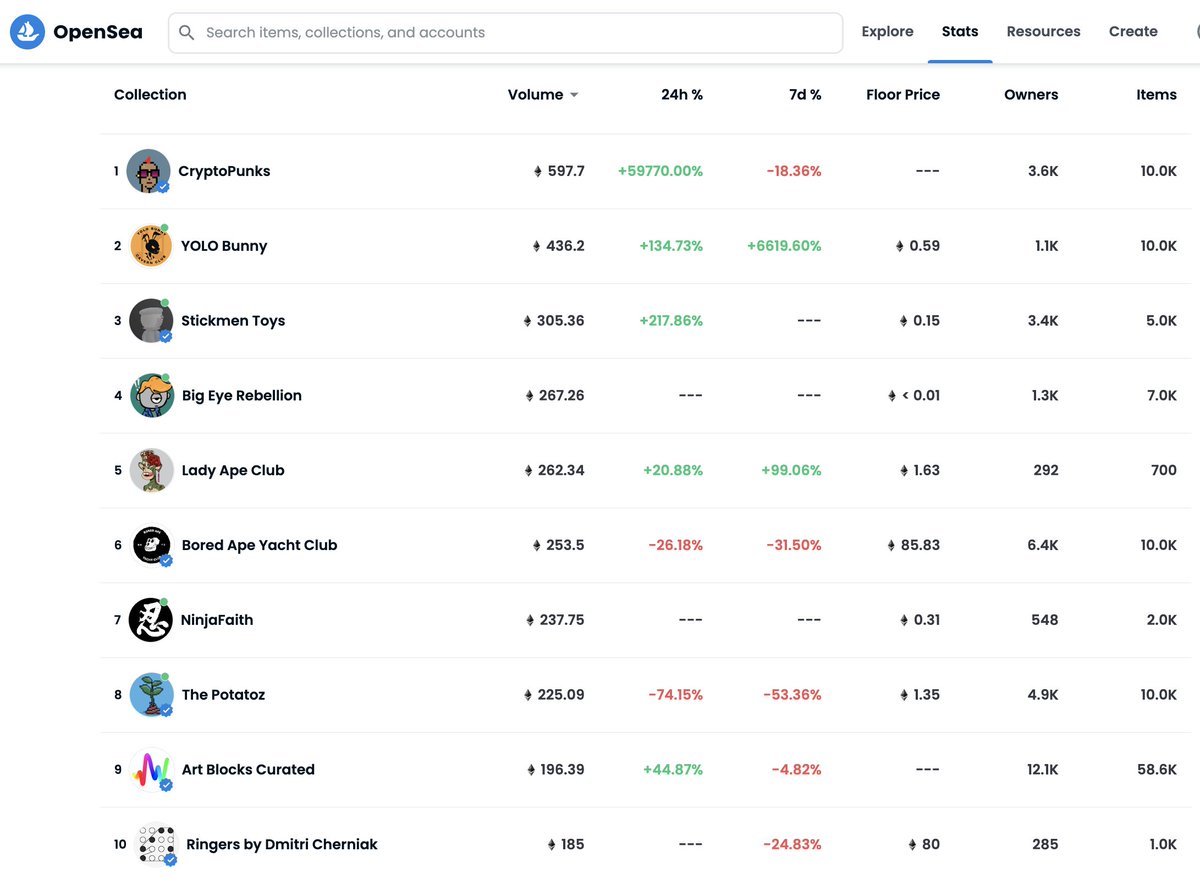
Task: Open the Stickmen Toys collection link
Action: (x=233, y=321)
